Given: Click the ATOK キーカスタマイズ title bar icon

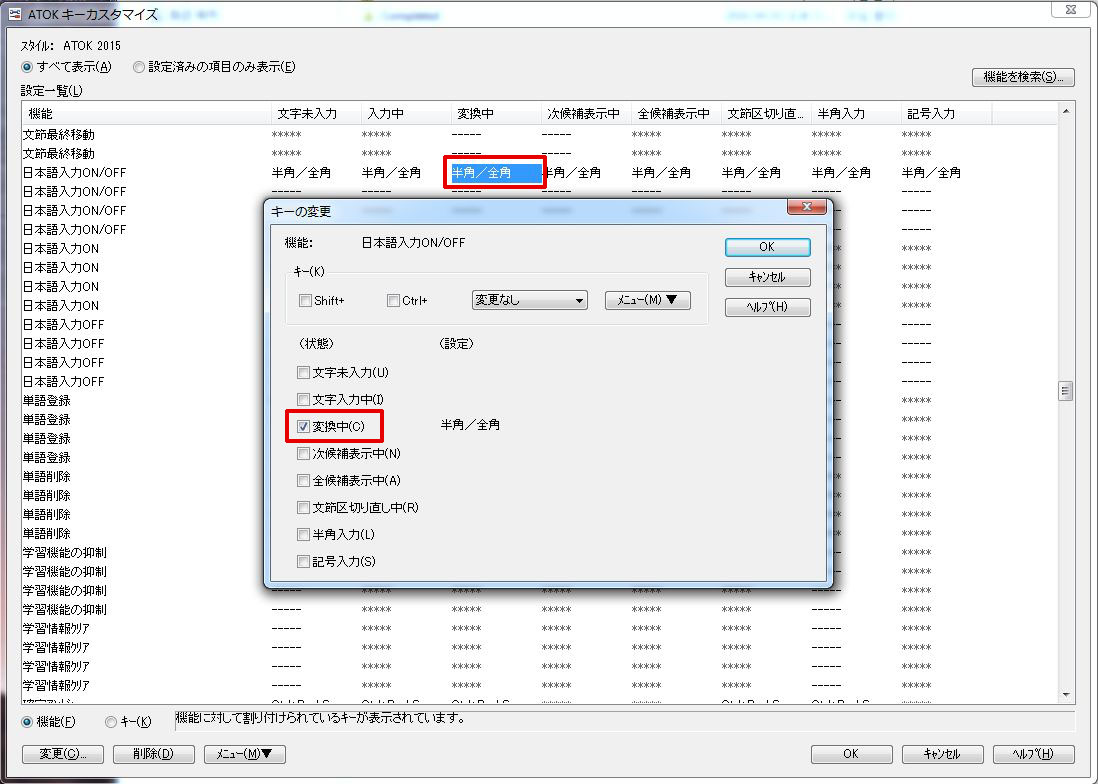Looking at the screenshot, I should [15, 13].
